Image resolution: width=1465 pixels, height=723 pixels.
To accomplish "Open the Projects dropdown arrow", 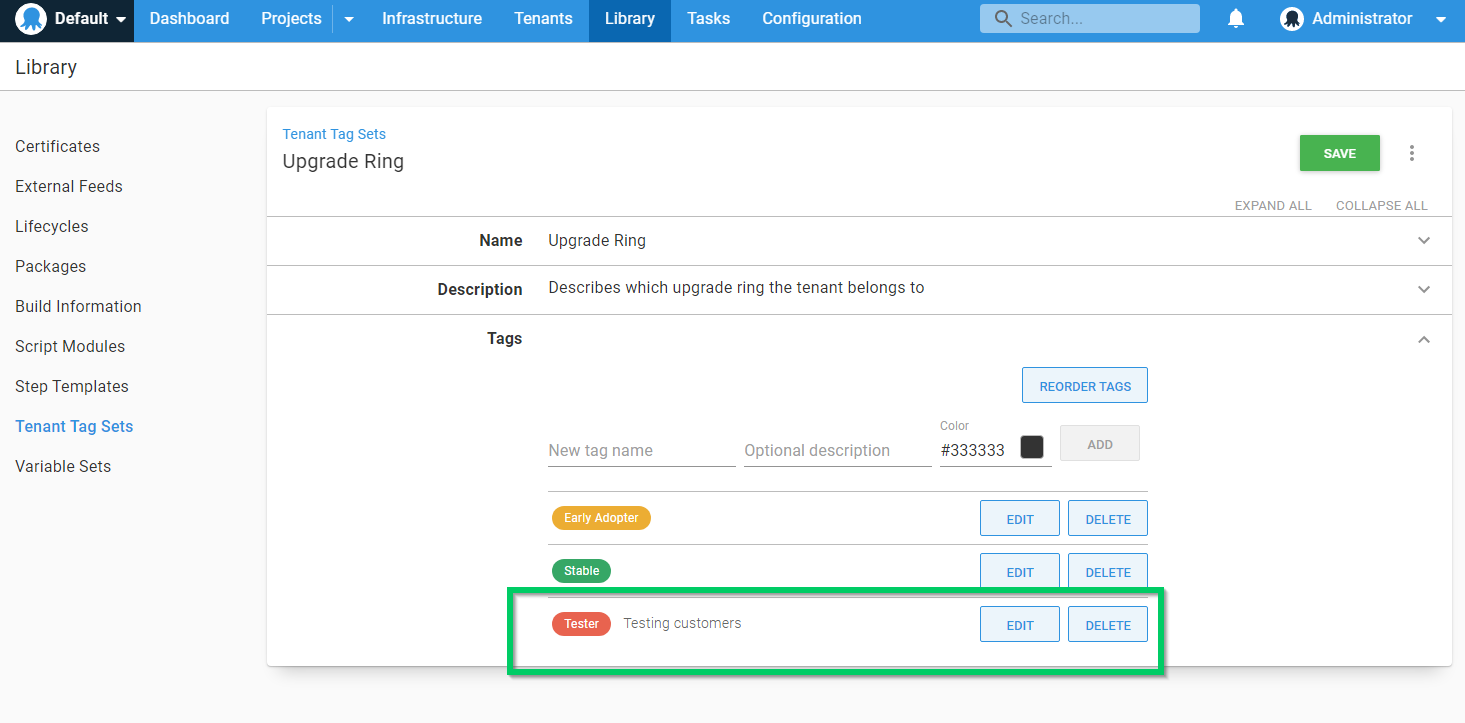I will tap(349, 19).
